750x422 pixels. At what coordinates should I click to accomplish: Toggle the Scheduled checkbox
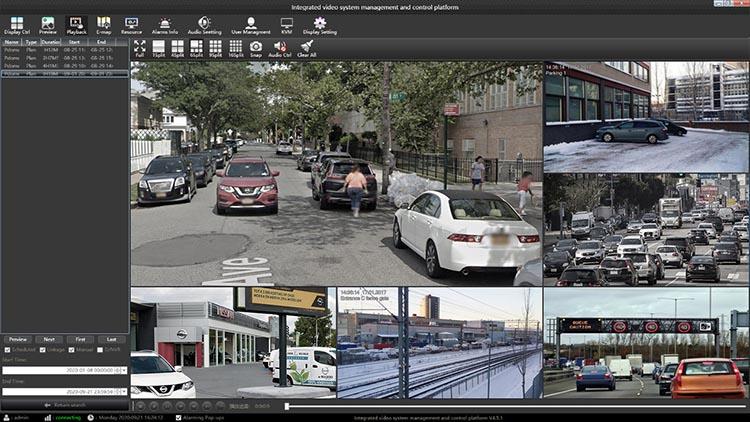click(7, 350)
